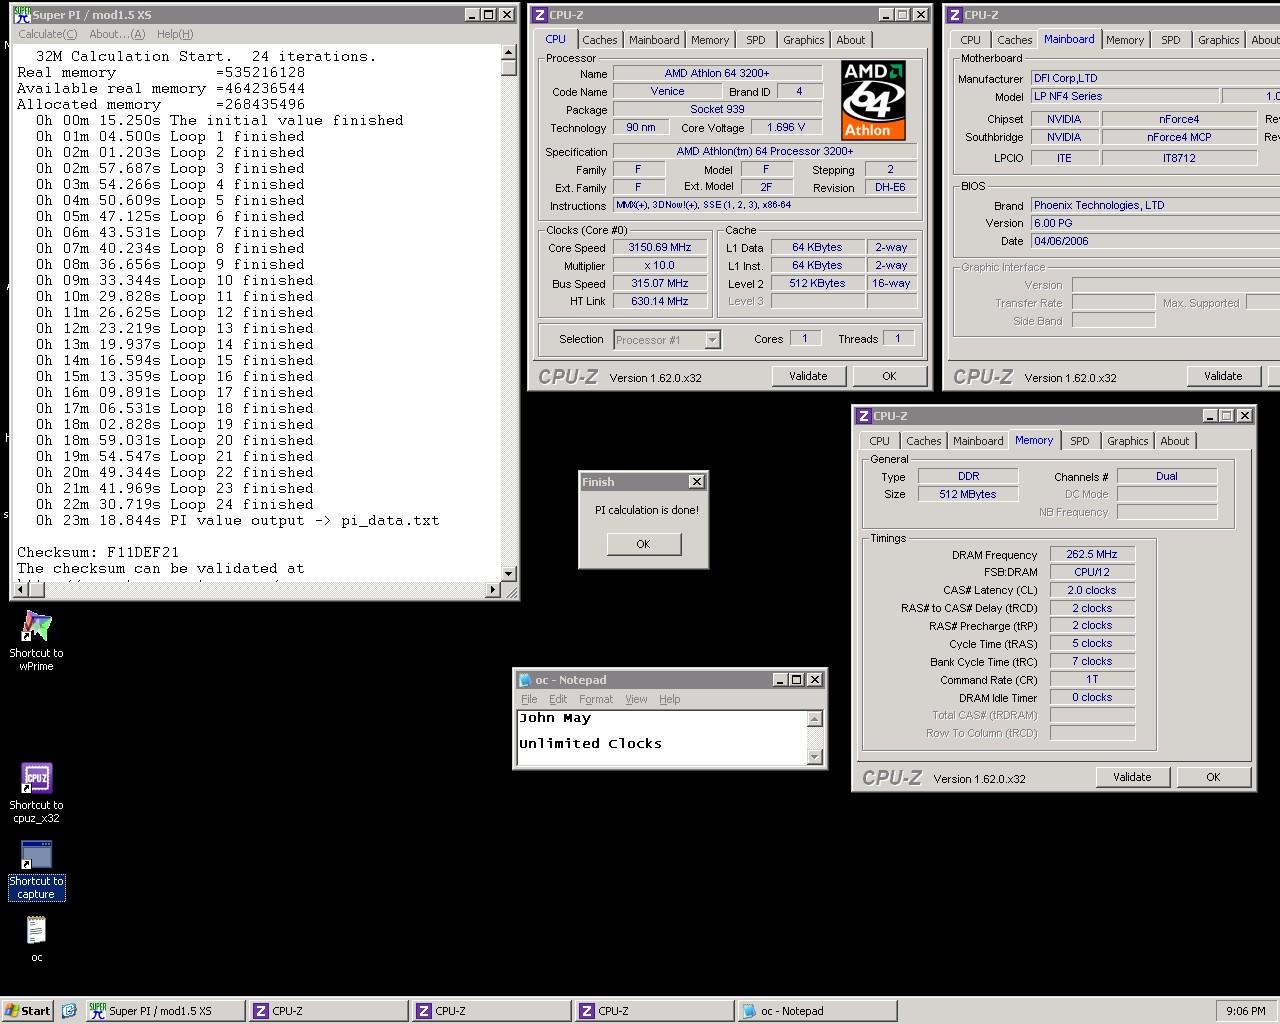Click the Core Speed 3150.69 MHz field
Image resolution: width=1280 pixels, height=1024 pixels.
[659, 248]
